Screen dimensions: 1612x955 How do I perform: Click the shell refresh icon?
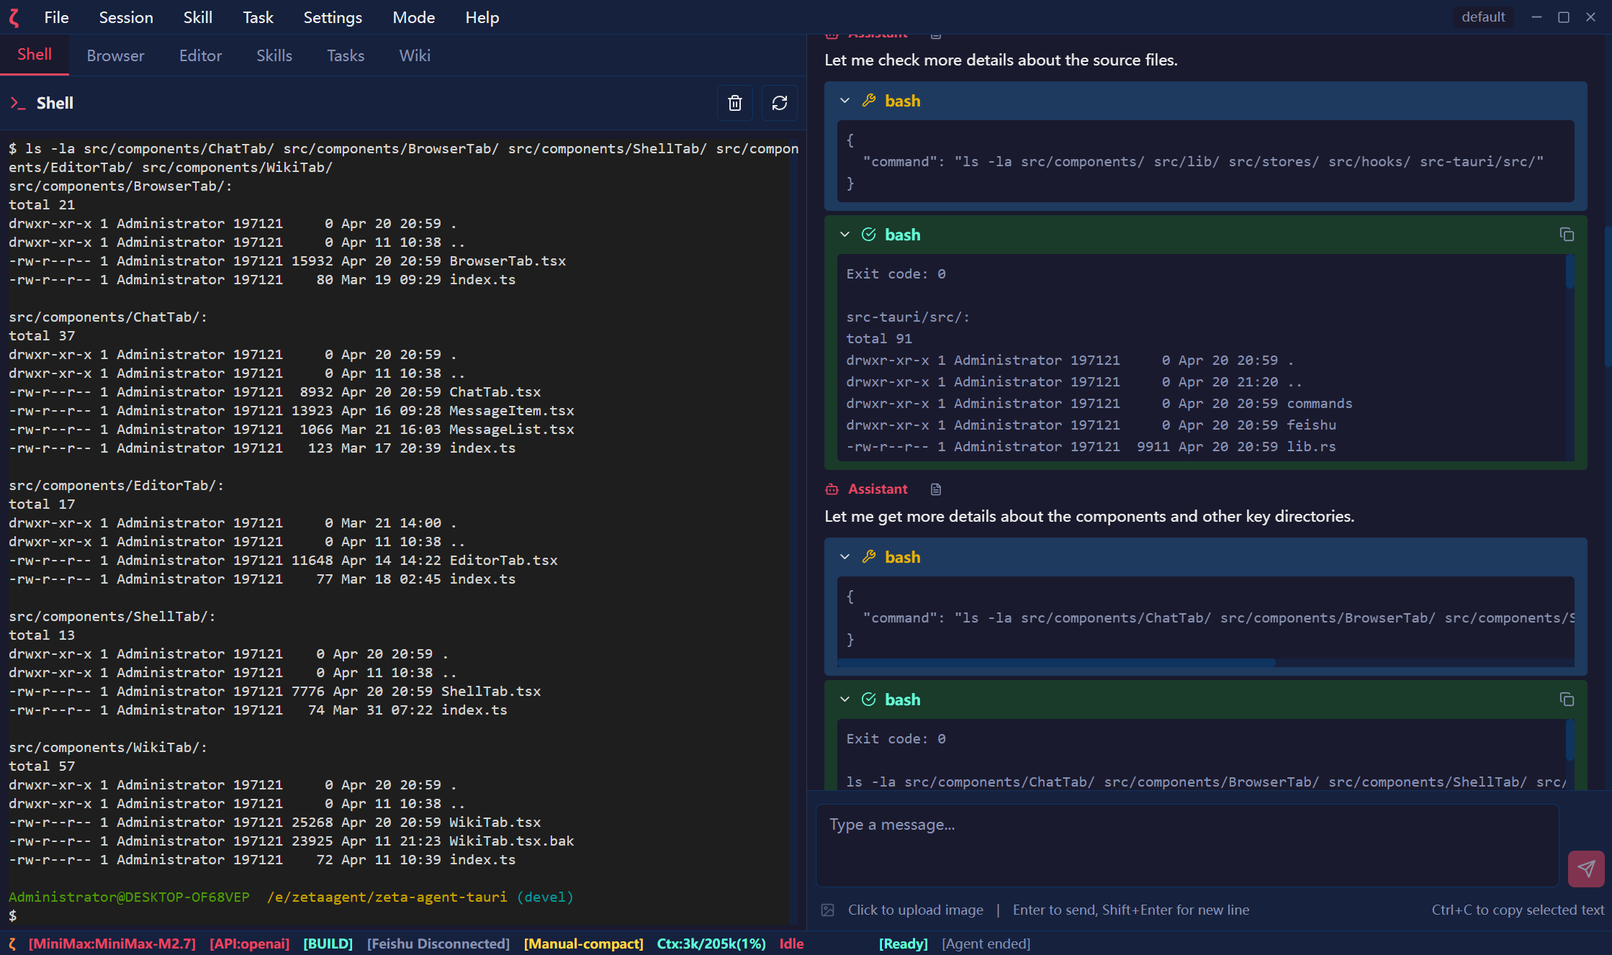[x=779, y=103]
